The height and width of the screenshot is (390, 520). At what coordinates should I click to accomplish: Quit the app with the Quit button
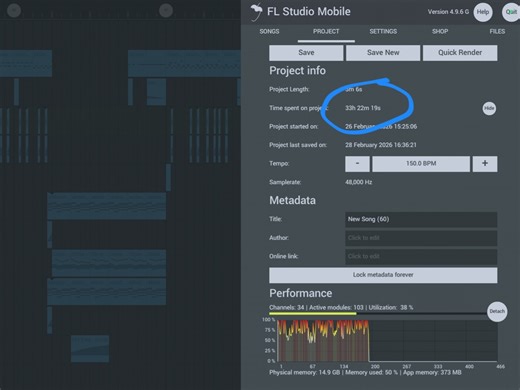point(511,12)
